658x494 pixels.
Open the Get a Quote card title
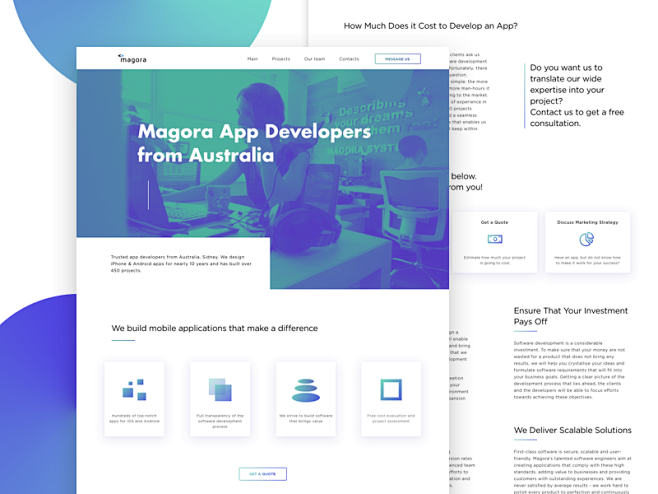coord(494,222)
